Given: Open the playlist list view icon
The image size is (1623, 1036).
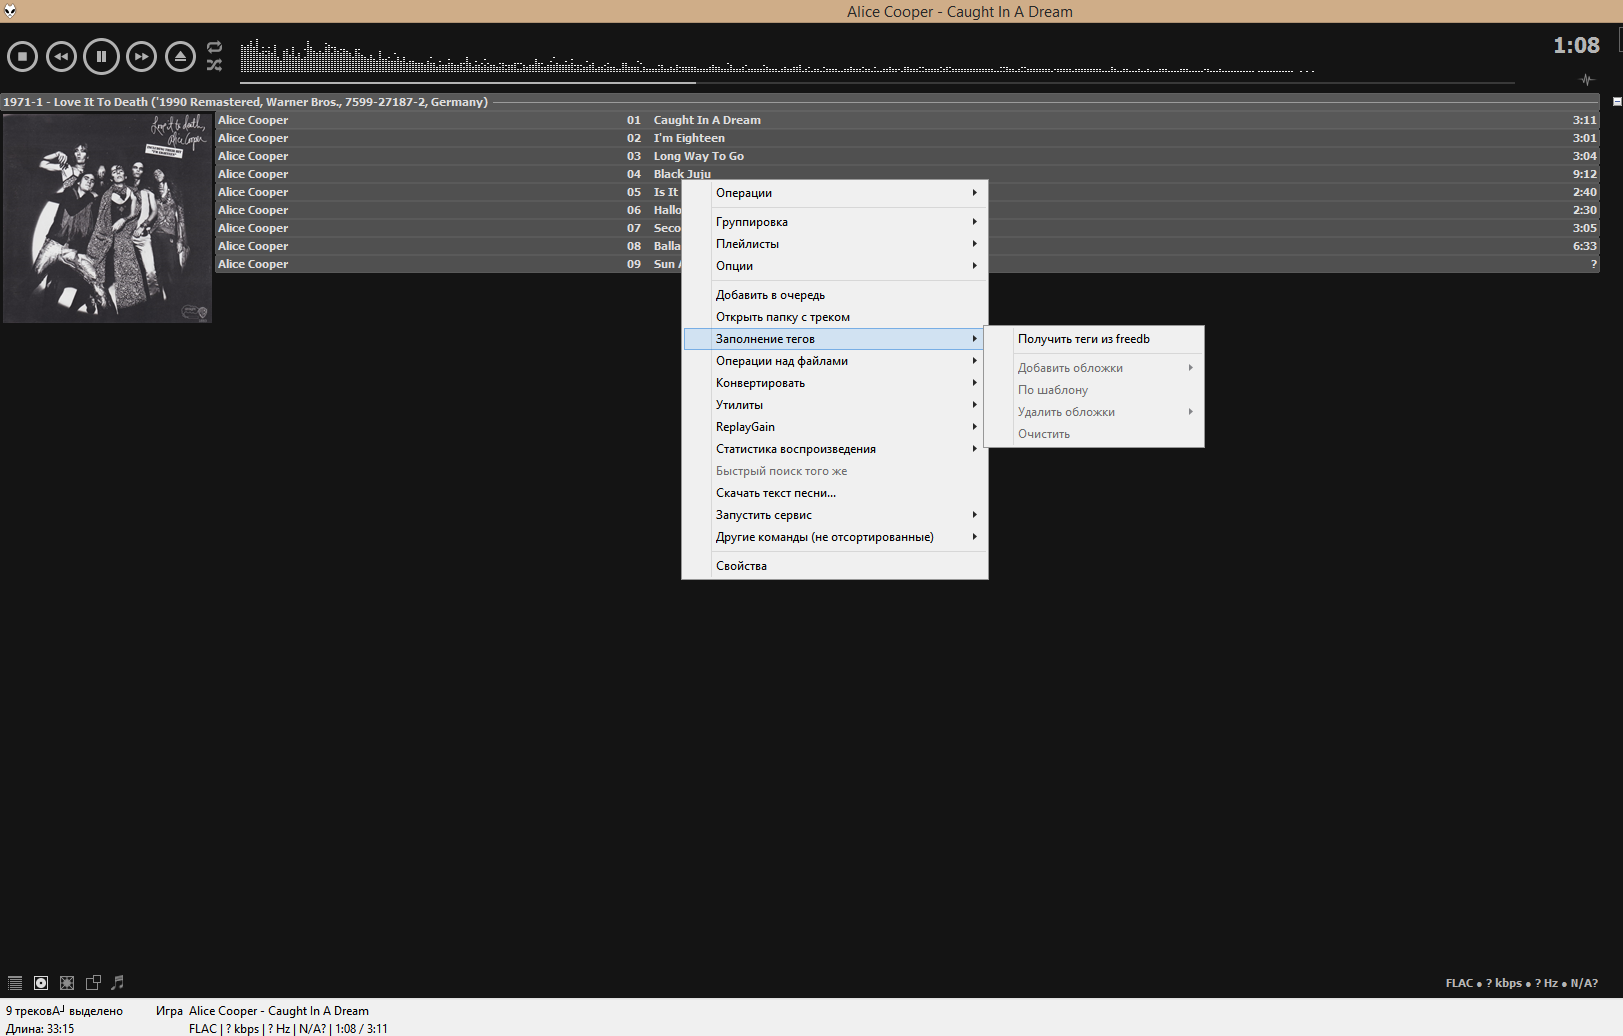Looking at the screenshot, I should point(15,983).
